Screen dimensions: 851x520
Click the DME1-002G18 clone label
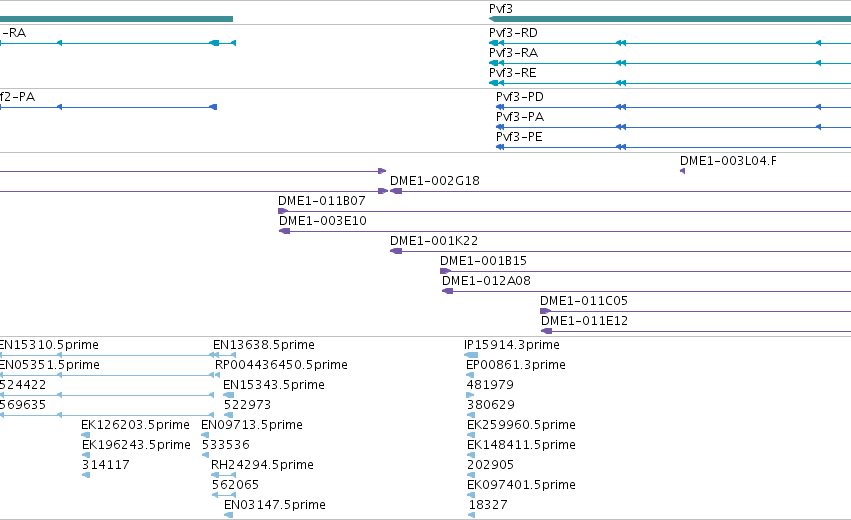435,181
